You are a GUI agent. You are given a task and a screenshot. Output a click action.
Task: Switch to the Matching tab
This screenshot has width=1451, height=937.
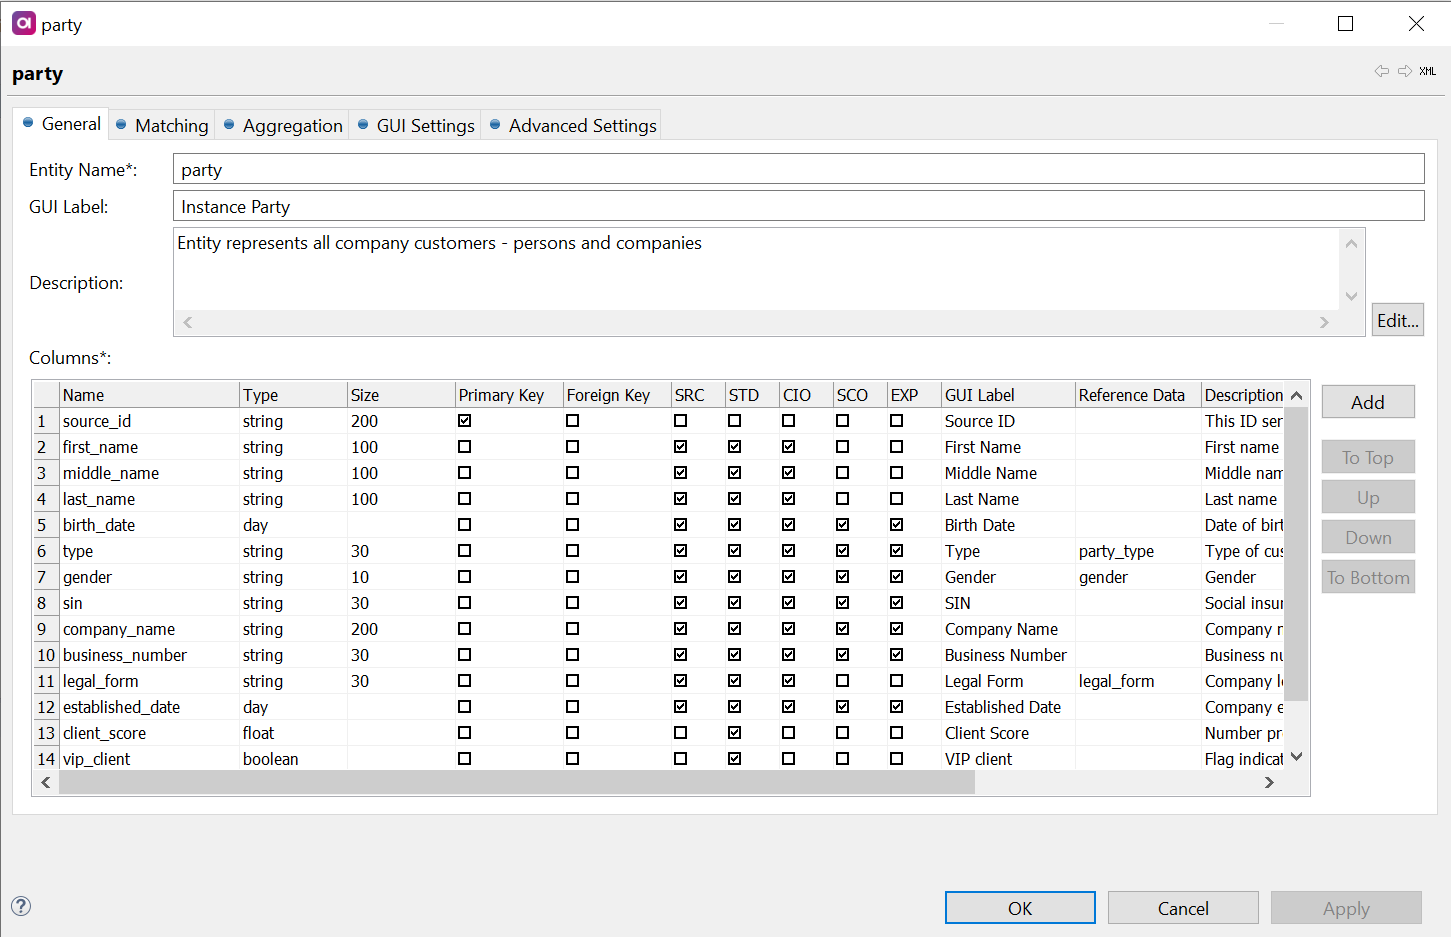[x=171, y=125]
